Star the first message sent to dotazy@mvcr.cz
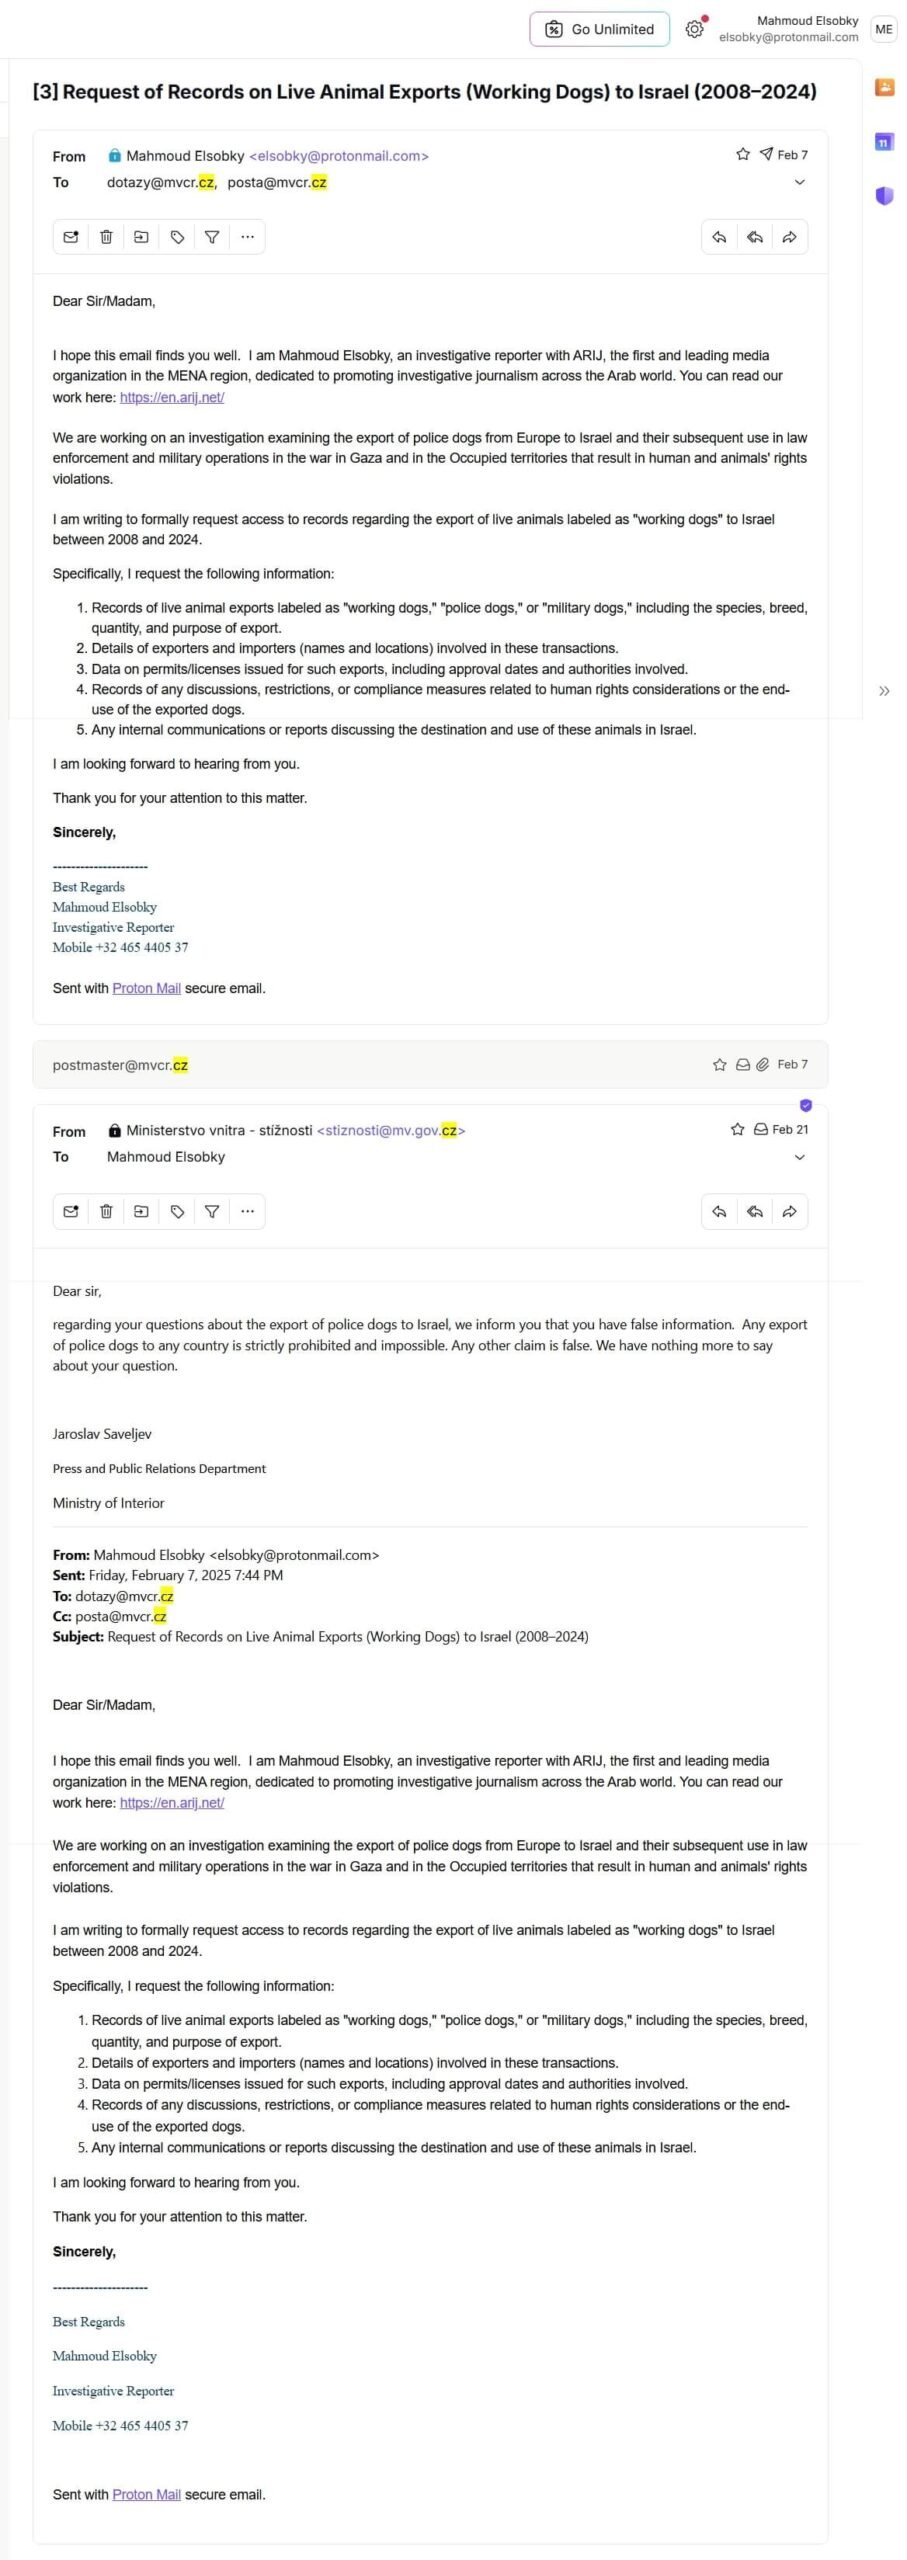 coord(743,155)
